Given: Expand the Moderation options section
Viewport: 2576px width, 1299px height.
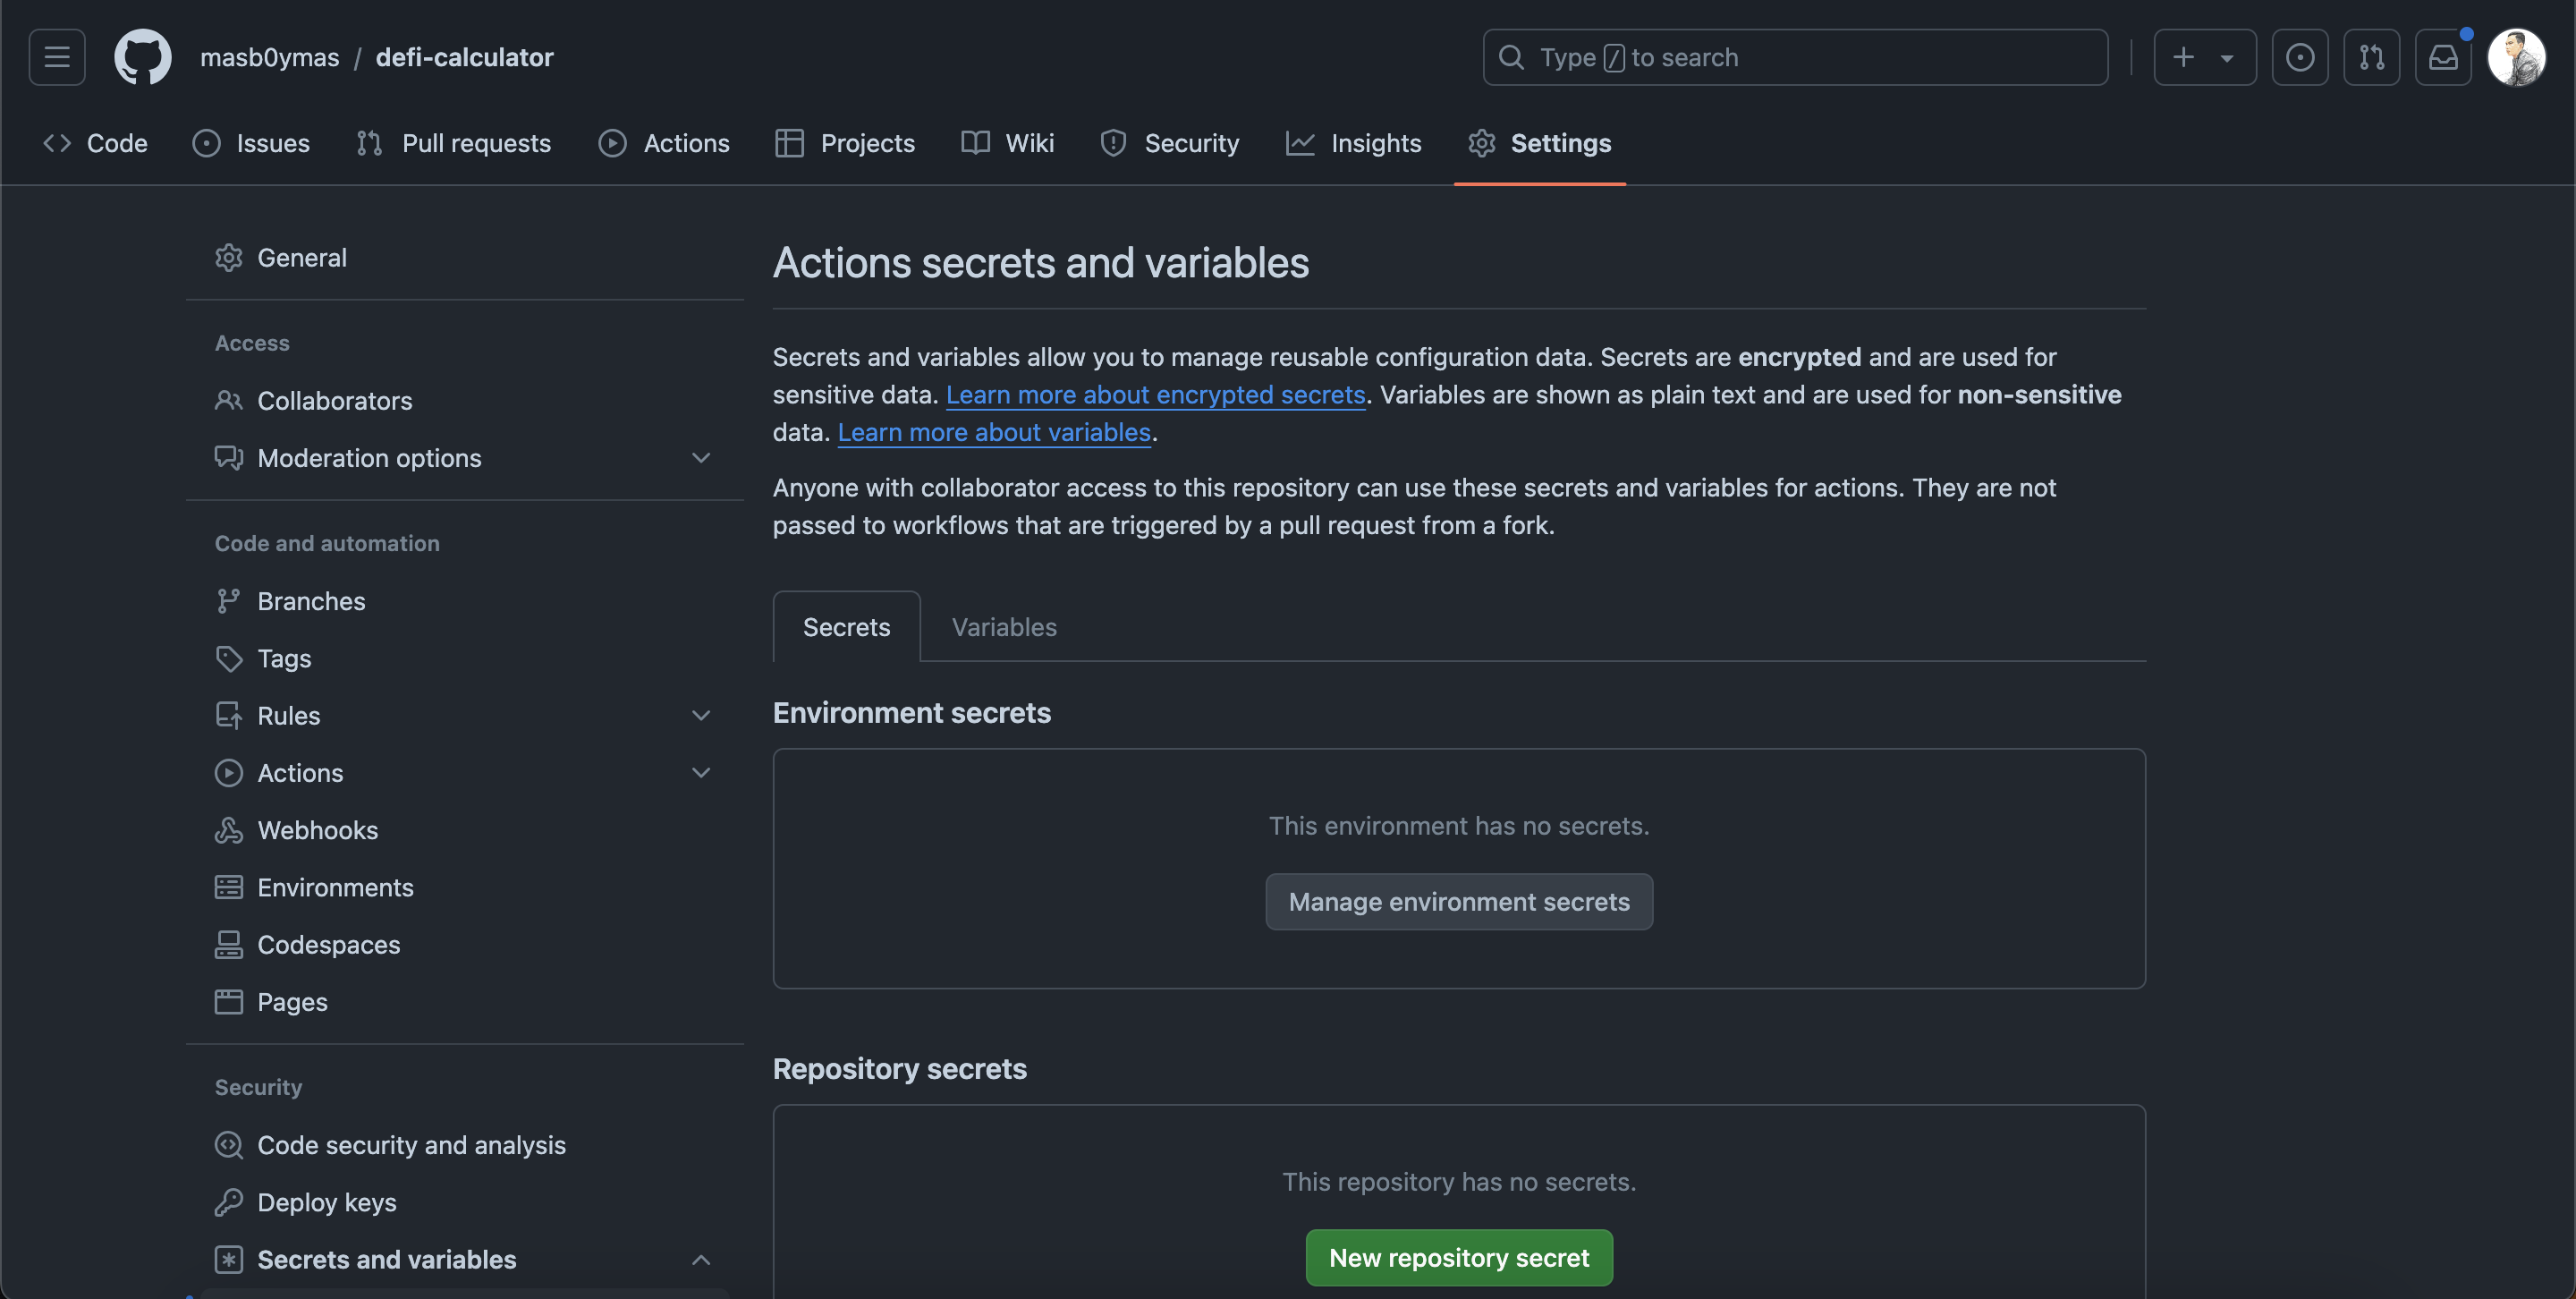Looking at the screenshot, I should click(x=701, y=458).
